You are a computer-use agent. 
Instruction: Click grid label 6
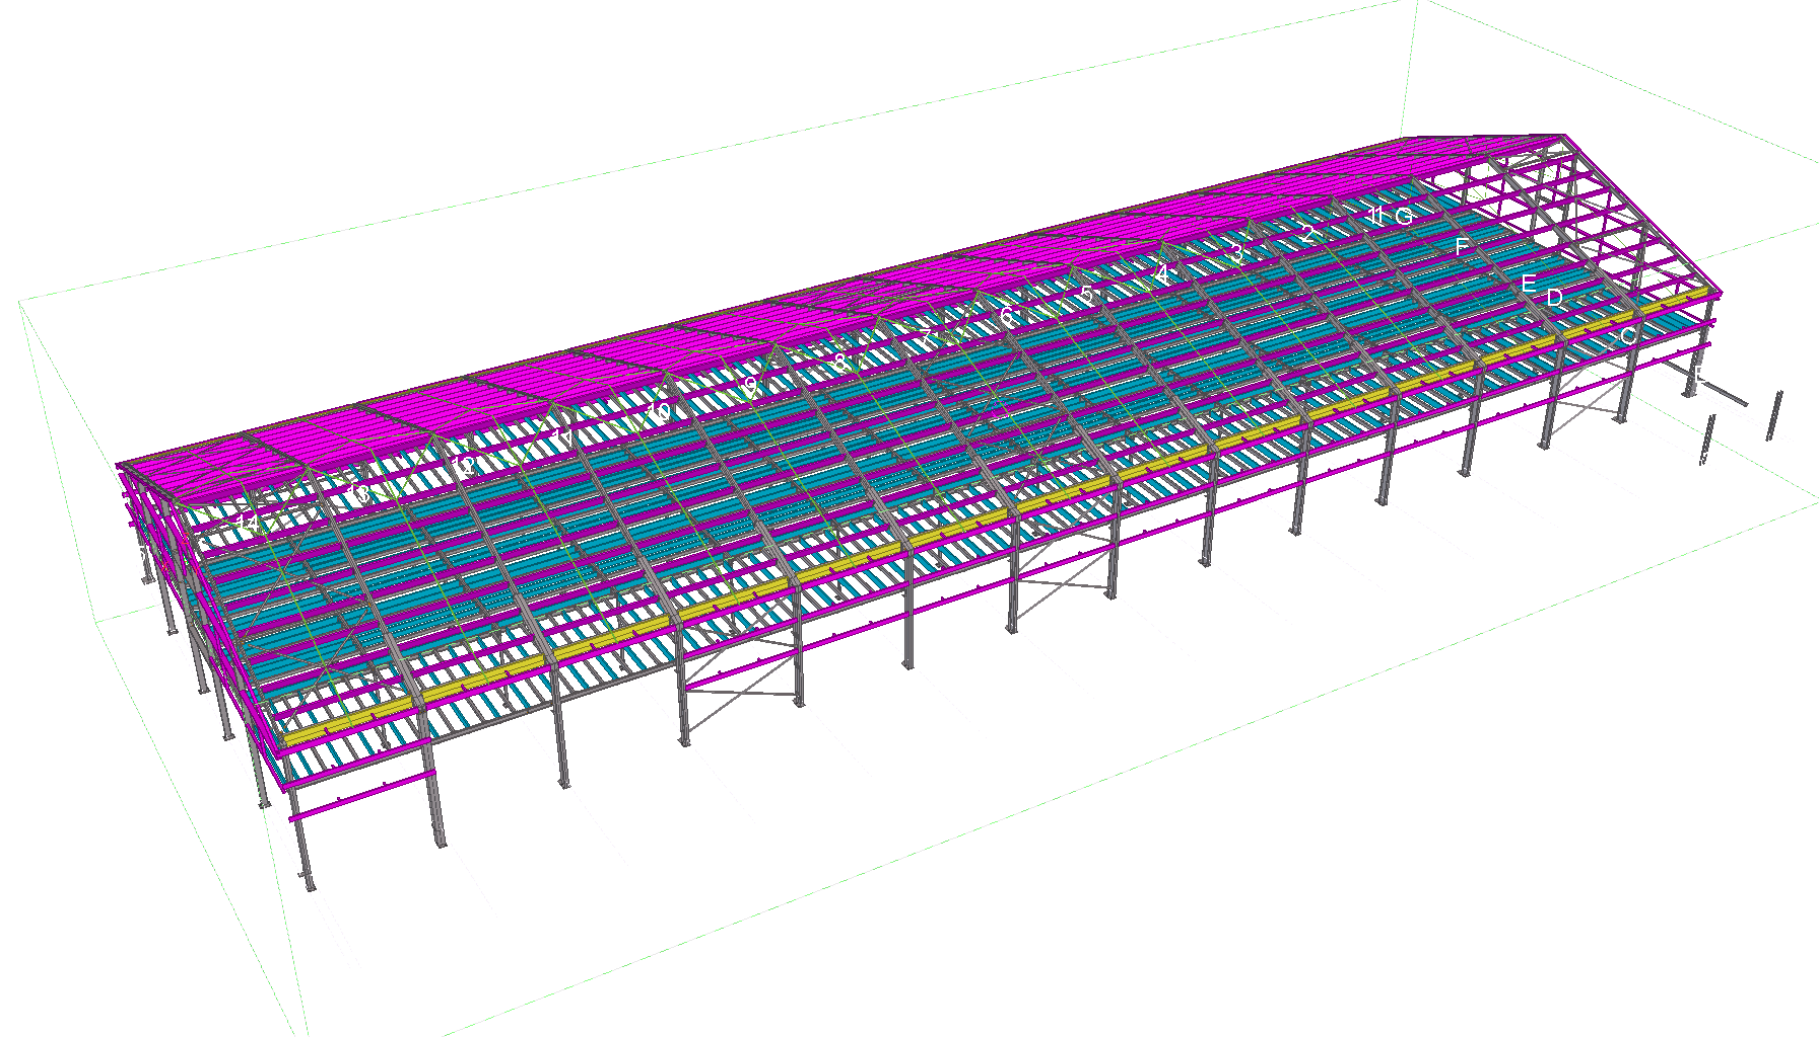click(x=1007, y=316)
